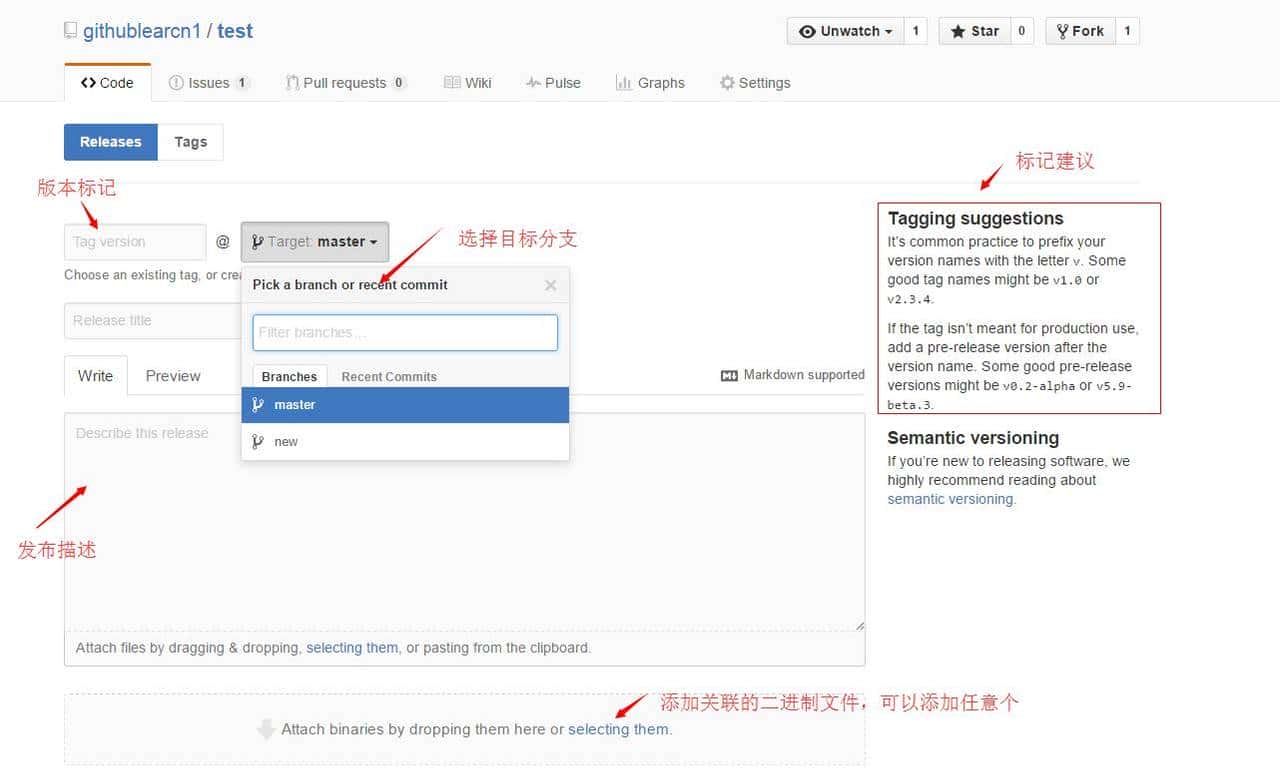This screenshot has height=770, width=1280.
Task: Select the new branch entry
Action: (x=405, y=442)
